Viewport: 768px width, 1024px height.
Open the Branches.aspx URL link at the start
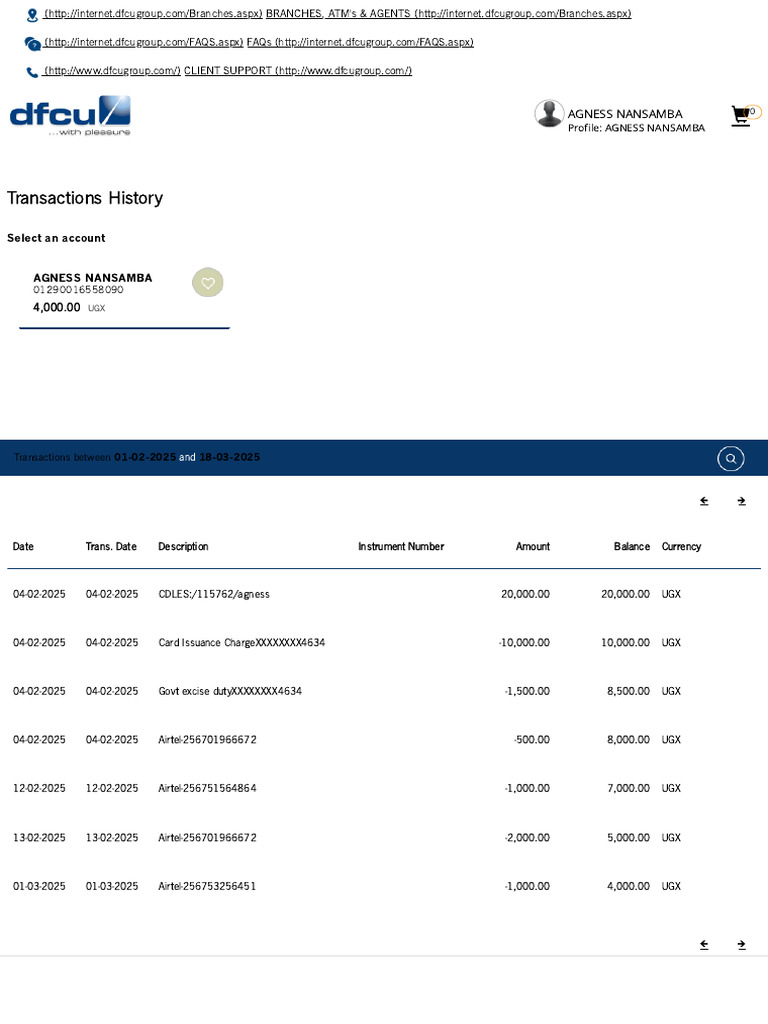coord(153,14)
